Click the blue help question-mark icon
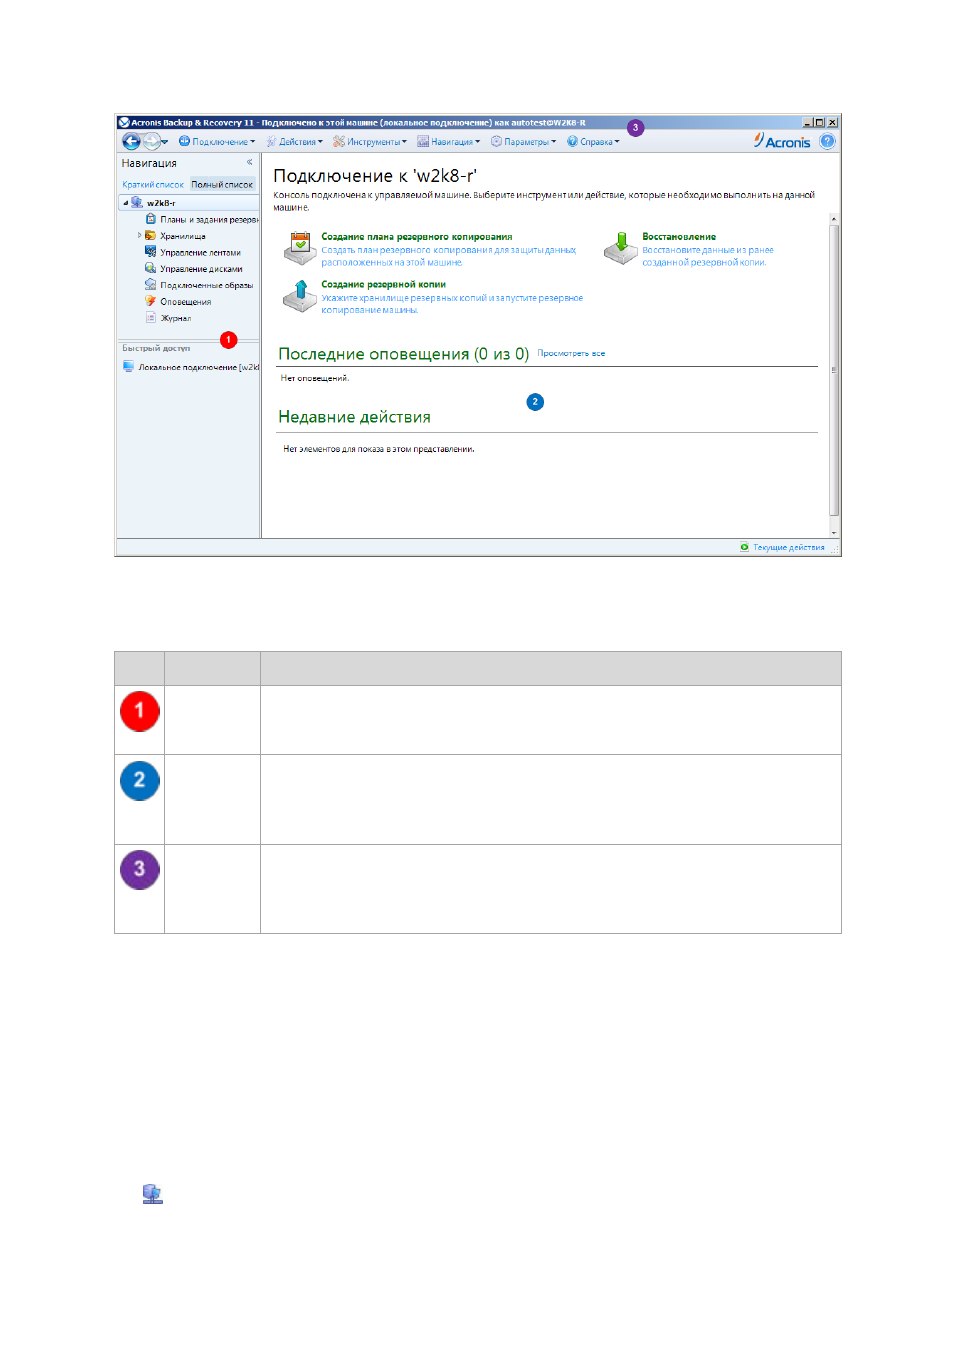The height and width of the screenshot is (1350, 955). (827, 141)
